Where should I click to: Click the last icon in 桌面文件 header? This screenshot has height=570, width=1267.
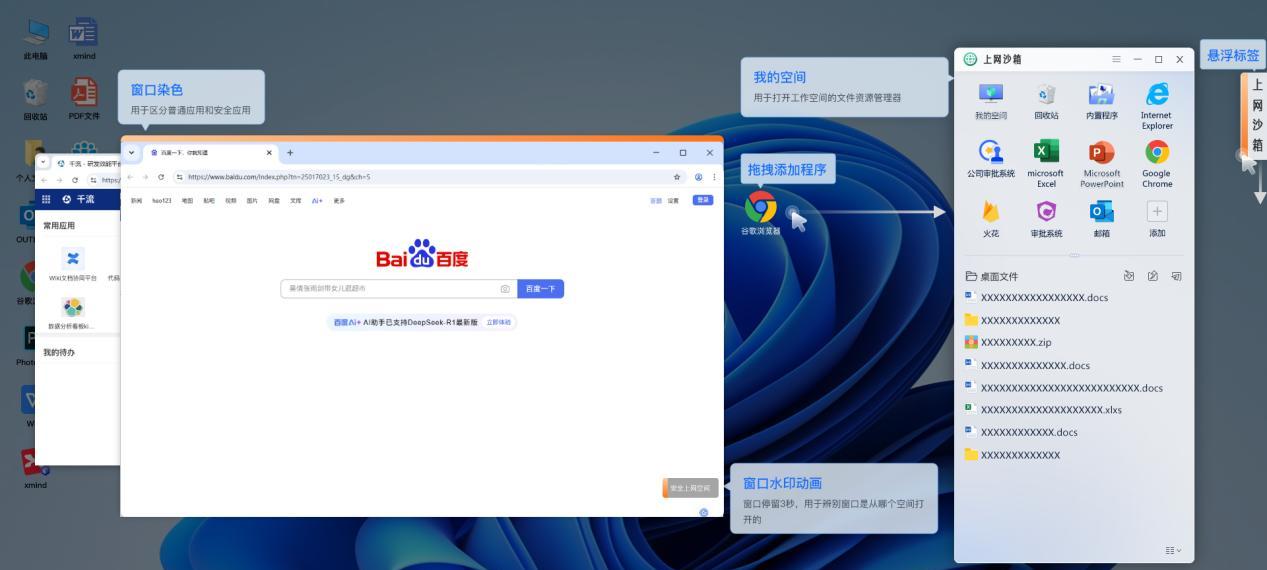point(1177,276)
